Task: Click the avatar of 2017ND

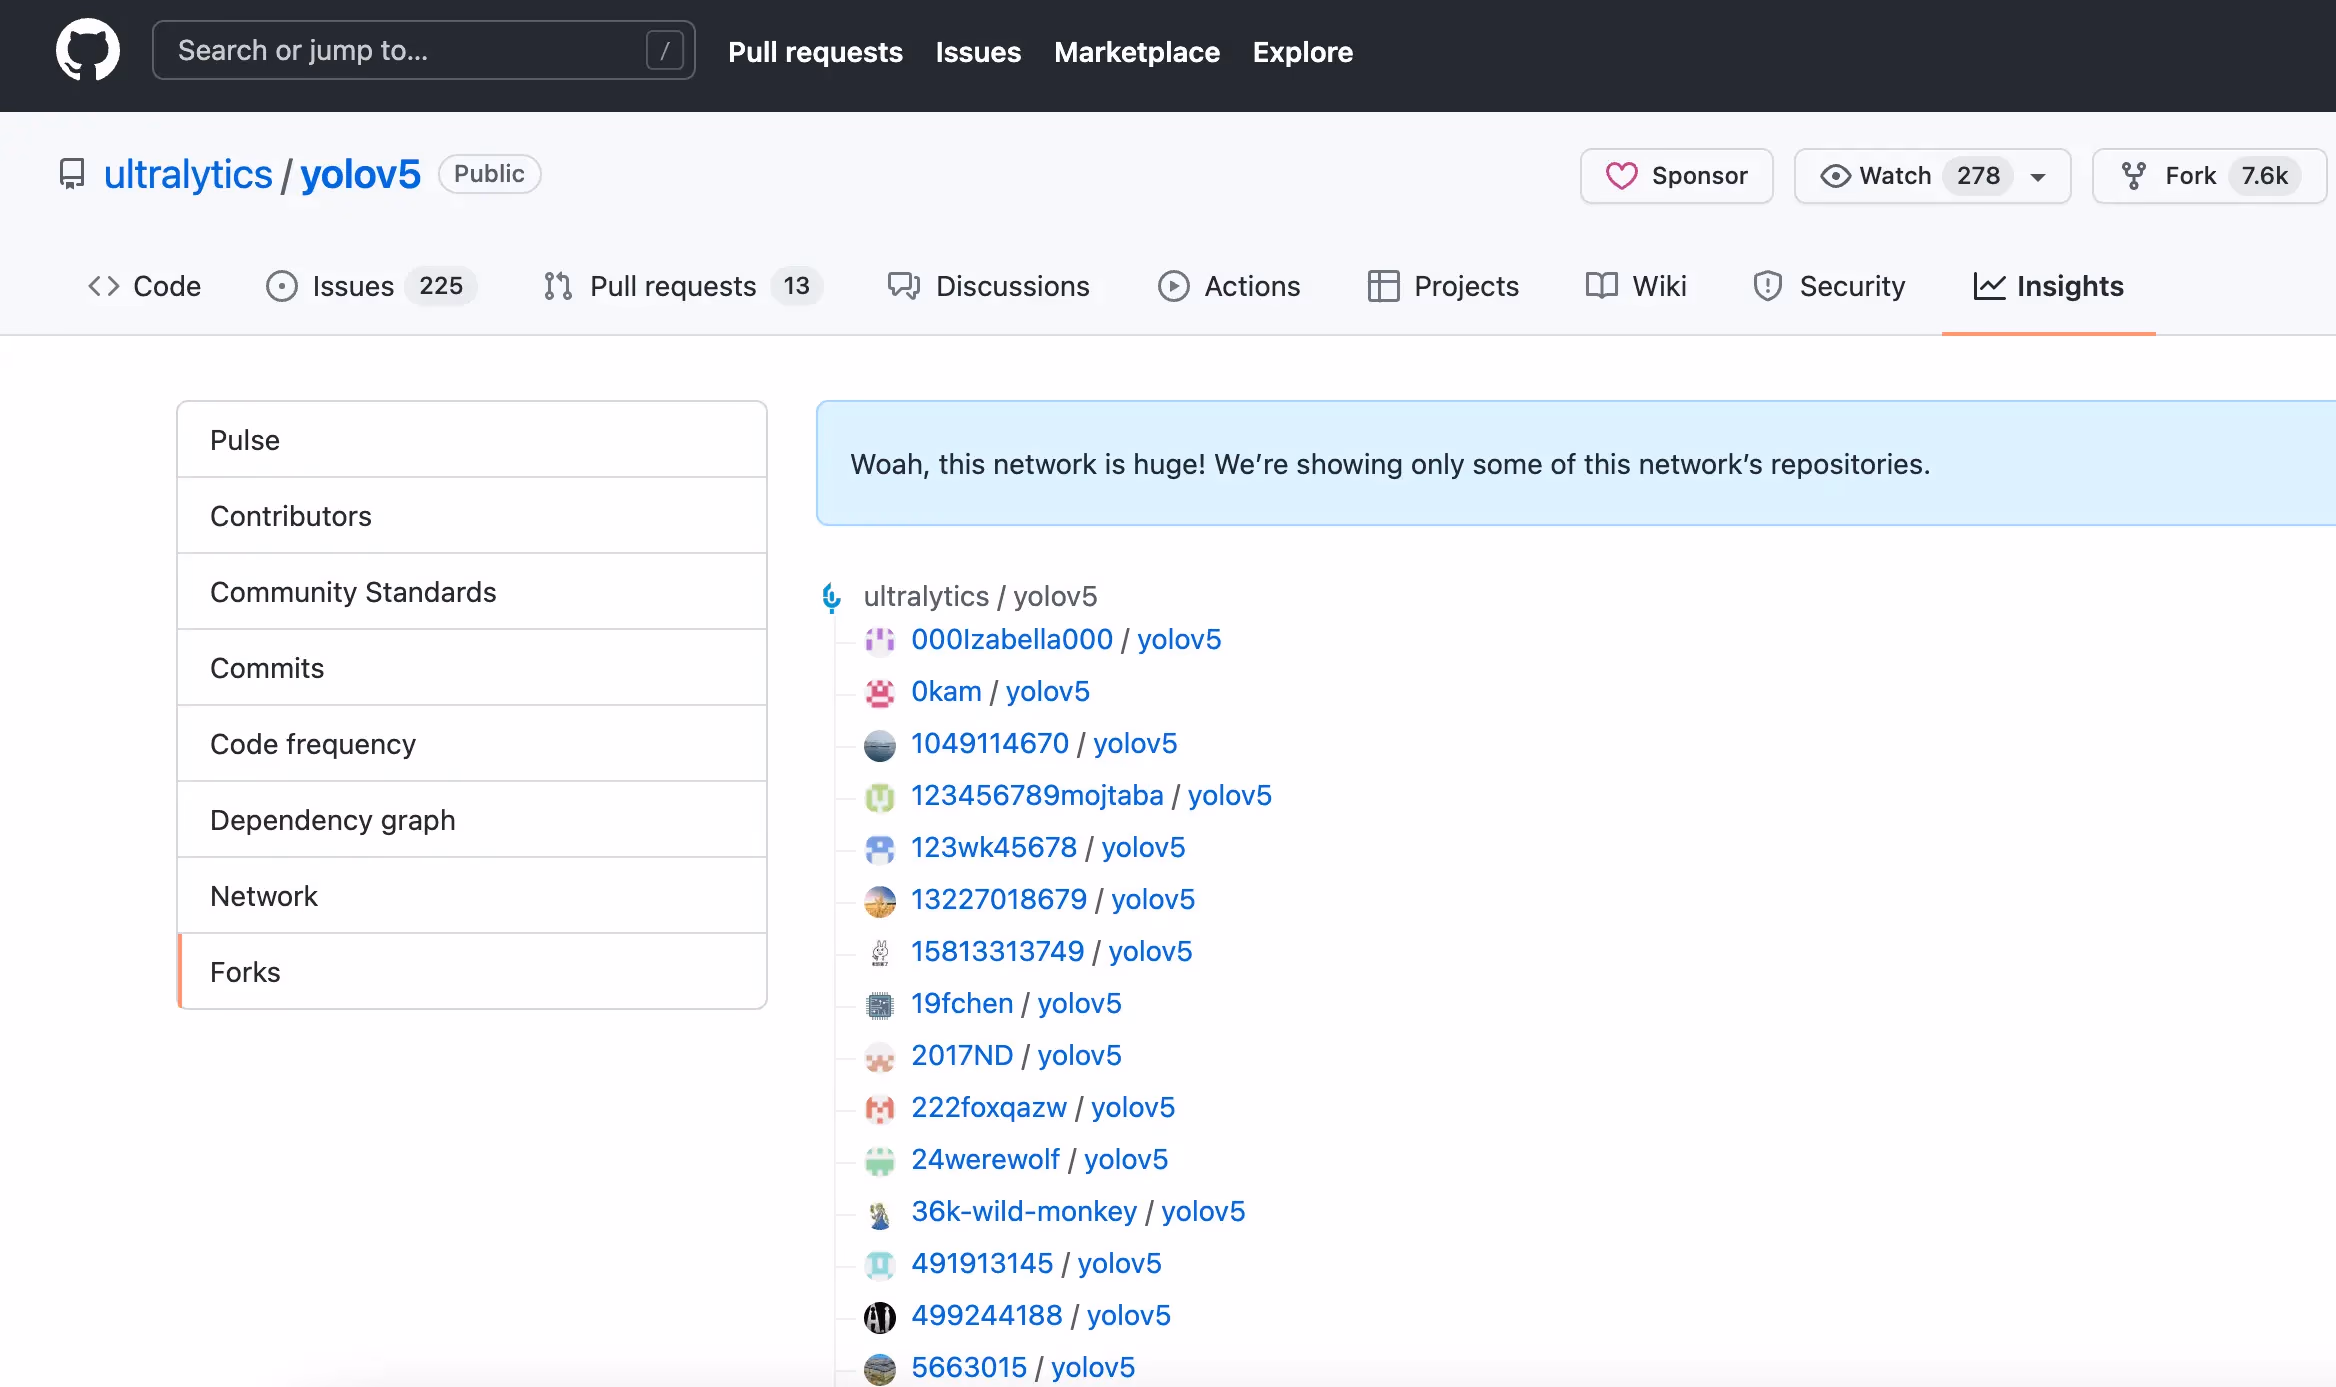Action: point(880,1056)
